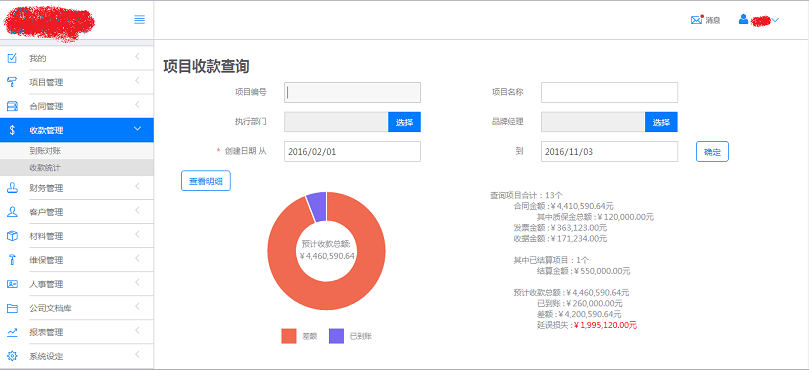The image size is (809, 370).
Task: Click donut center text ¥4,460,590.64
Action: tap(328, 255)
